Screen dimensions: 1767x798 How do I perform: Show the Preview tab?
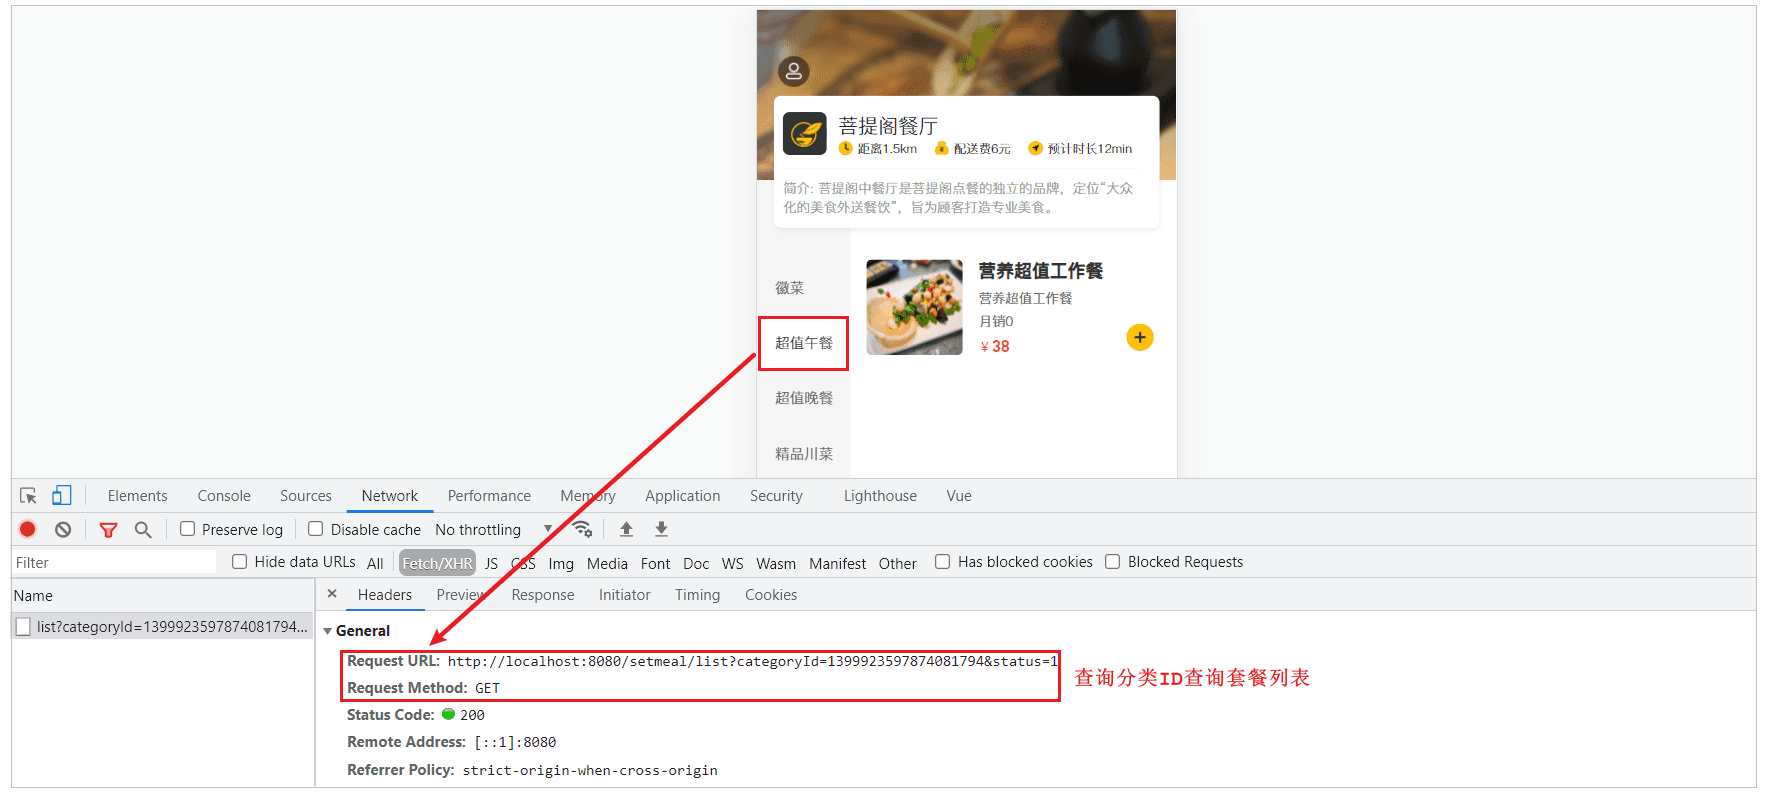pyautogui.click(x=461, y=595)
